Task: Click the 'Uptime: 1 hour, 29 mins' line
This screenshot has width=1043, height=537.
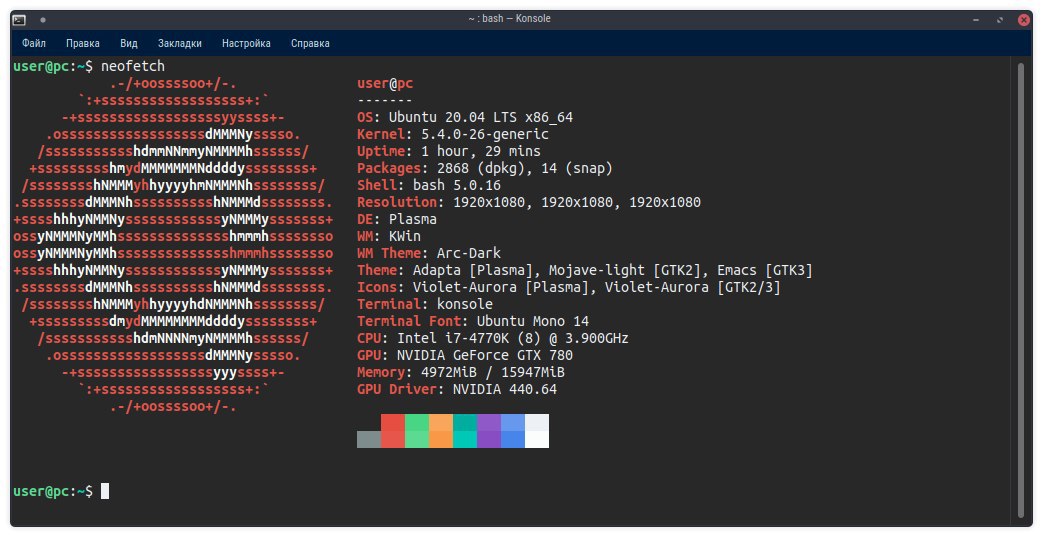Action: click(449, 152)
